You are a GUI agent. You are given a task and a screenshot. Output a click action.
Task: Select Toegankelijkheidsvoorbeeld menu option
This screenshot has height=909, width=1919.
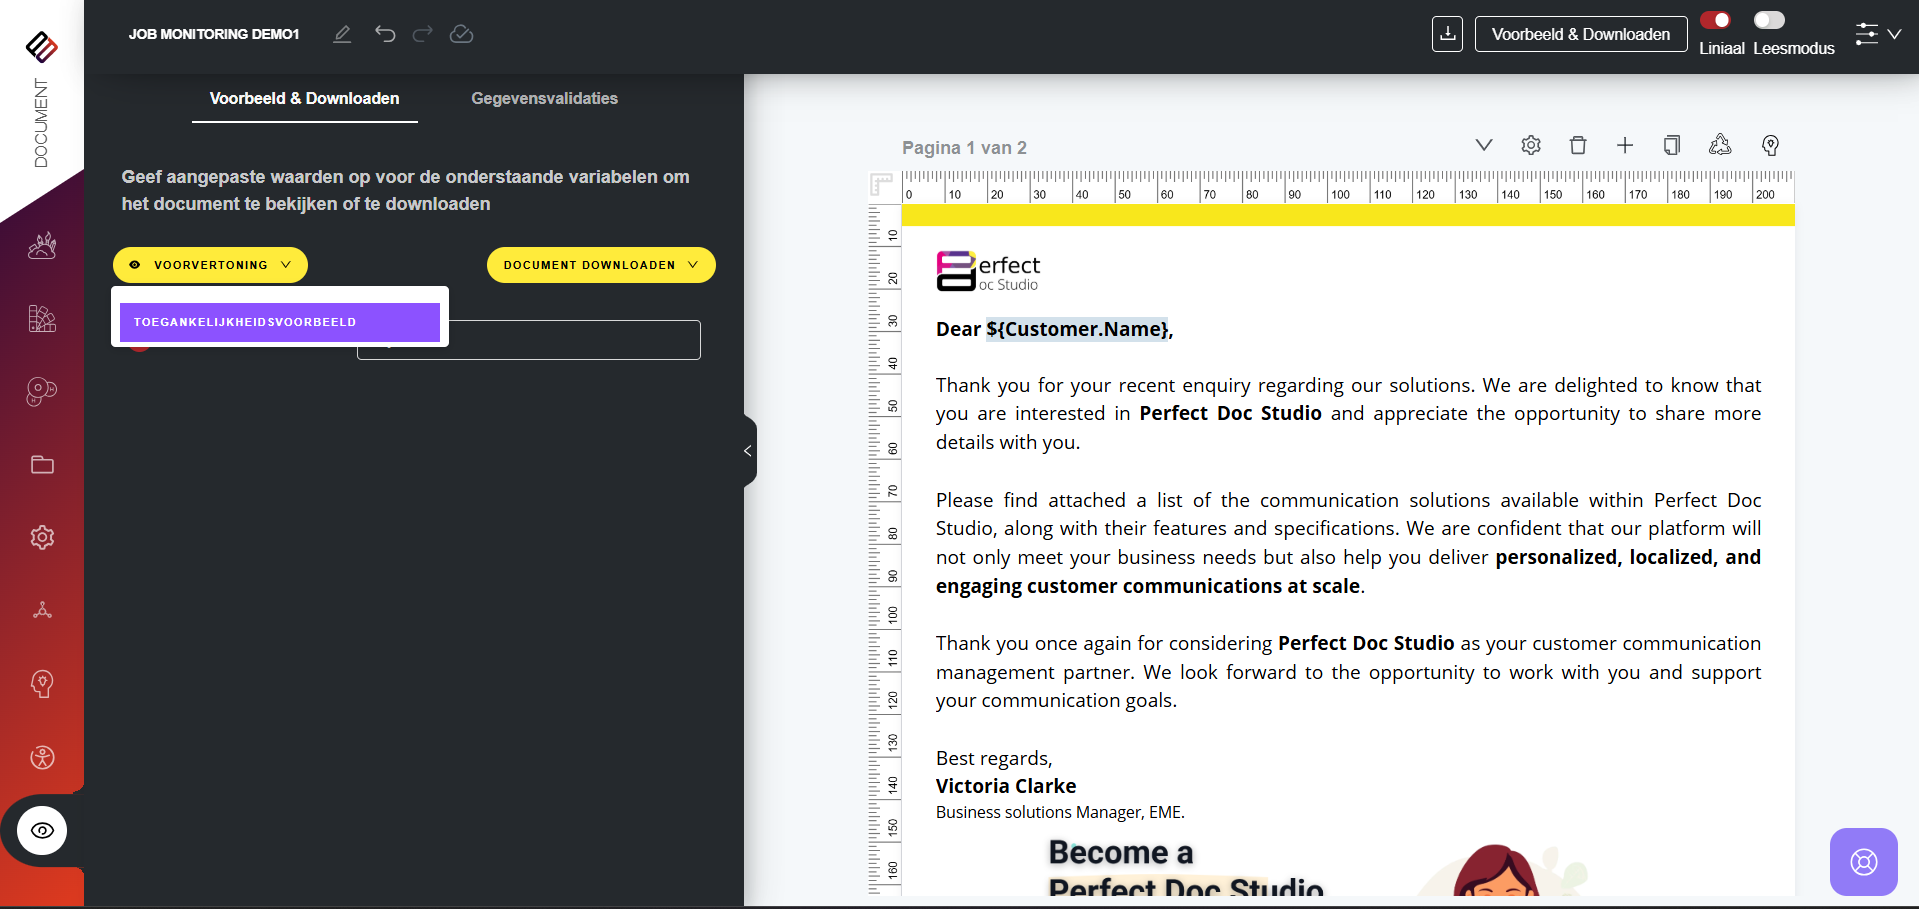click(279, 322)
